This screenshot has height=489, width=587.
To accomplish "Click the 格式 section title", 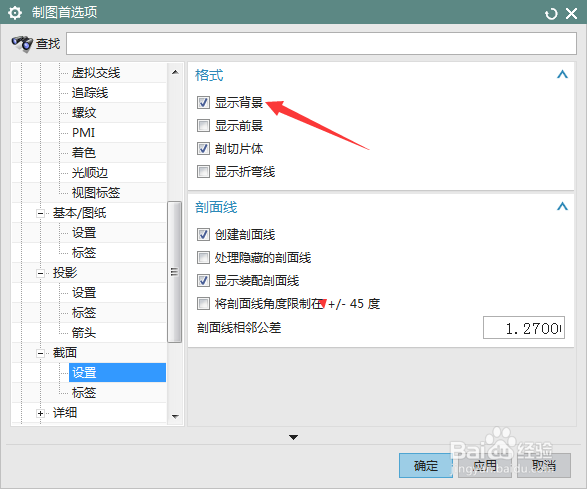I will pos(209,75).
